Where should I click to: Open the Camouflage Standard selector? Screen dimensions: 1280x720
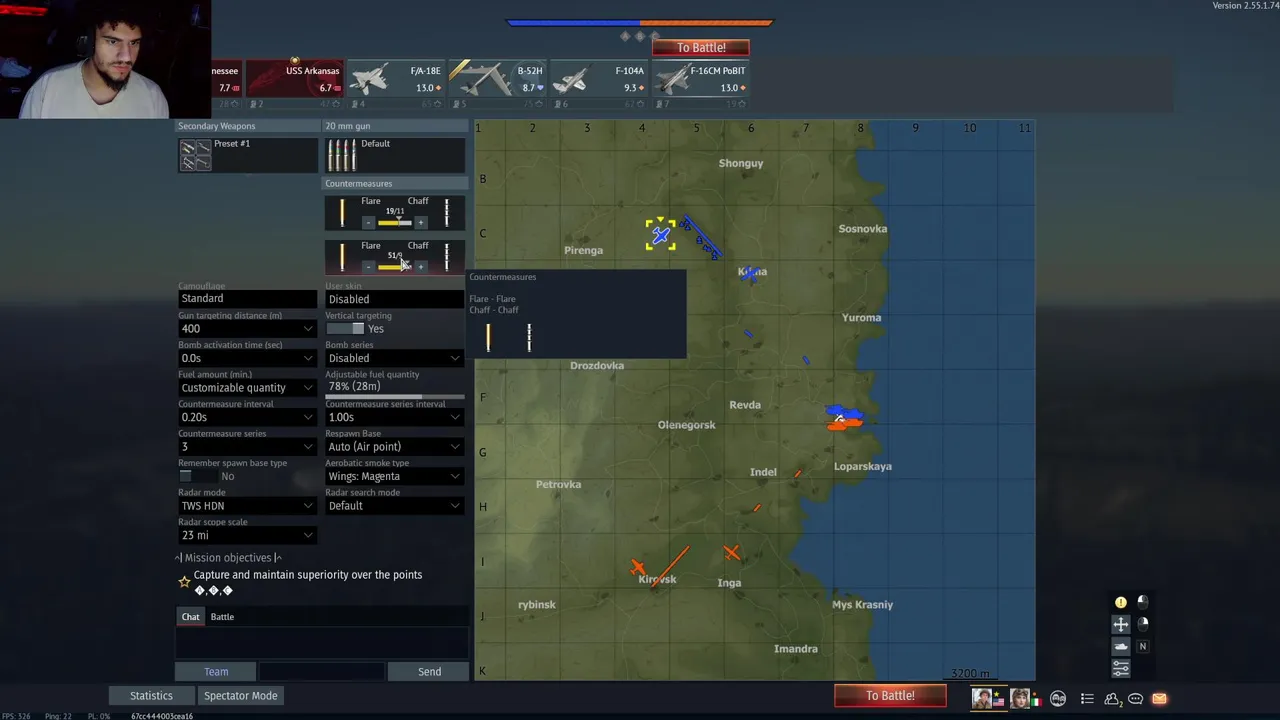248,298
